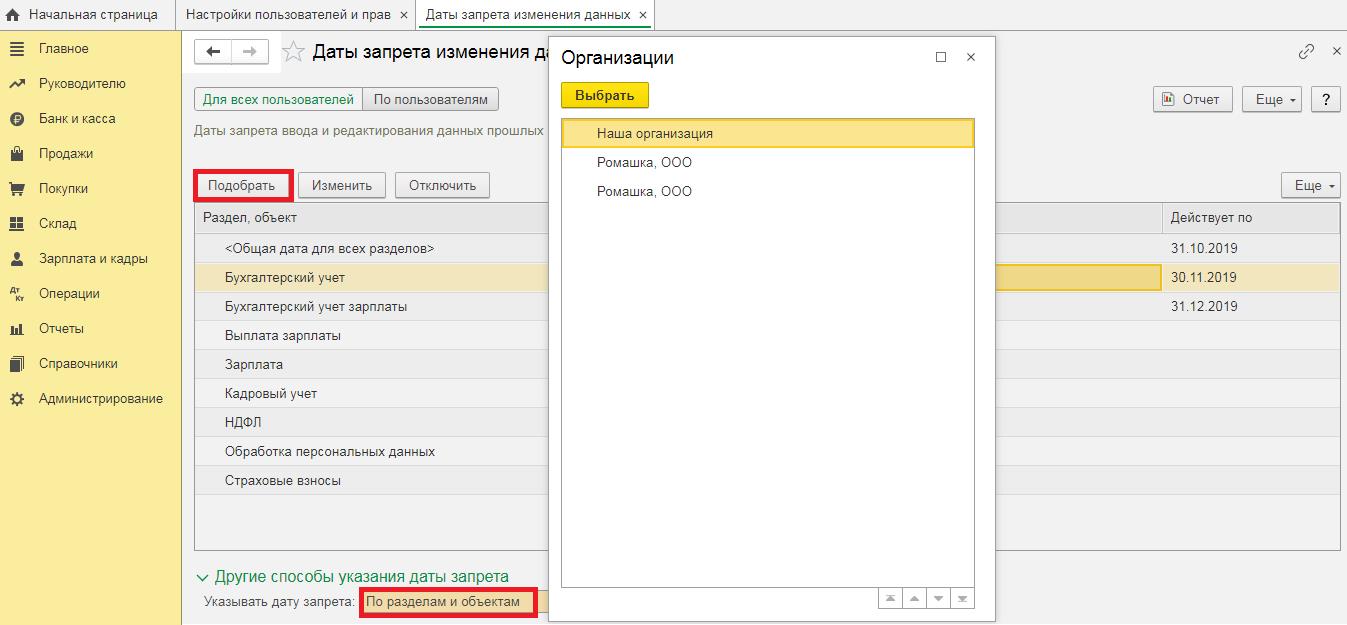This screenshot has height=625, width=1347.
Task: Select 'Наша организация' in the list
Action: 654,133
